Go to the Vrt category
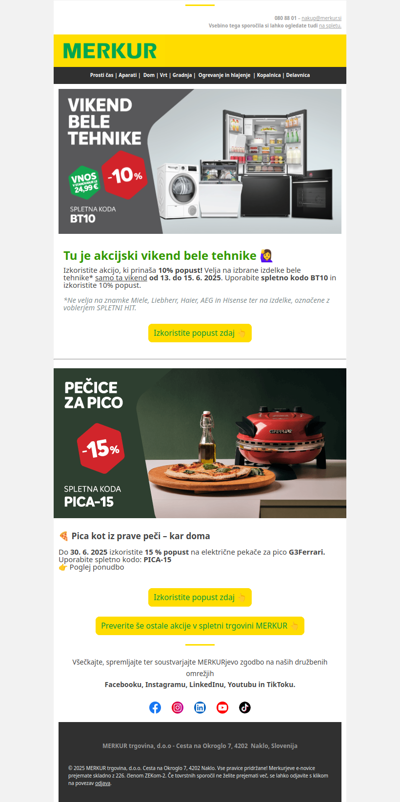The image size is (400, 802). (164, 75)
